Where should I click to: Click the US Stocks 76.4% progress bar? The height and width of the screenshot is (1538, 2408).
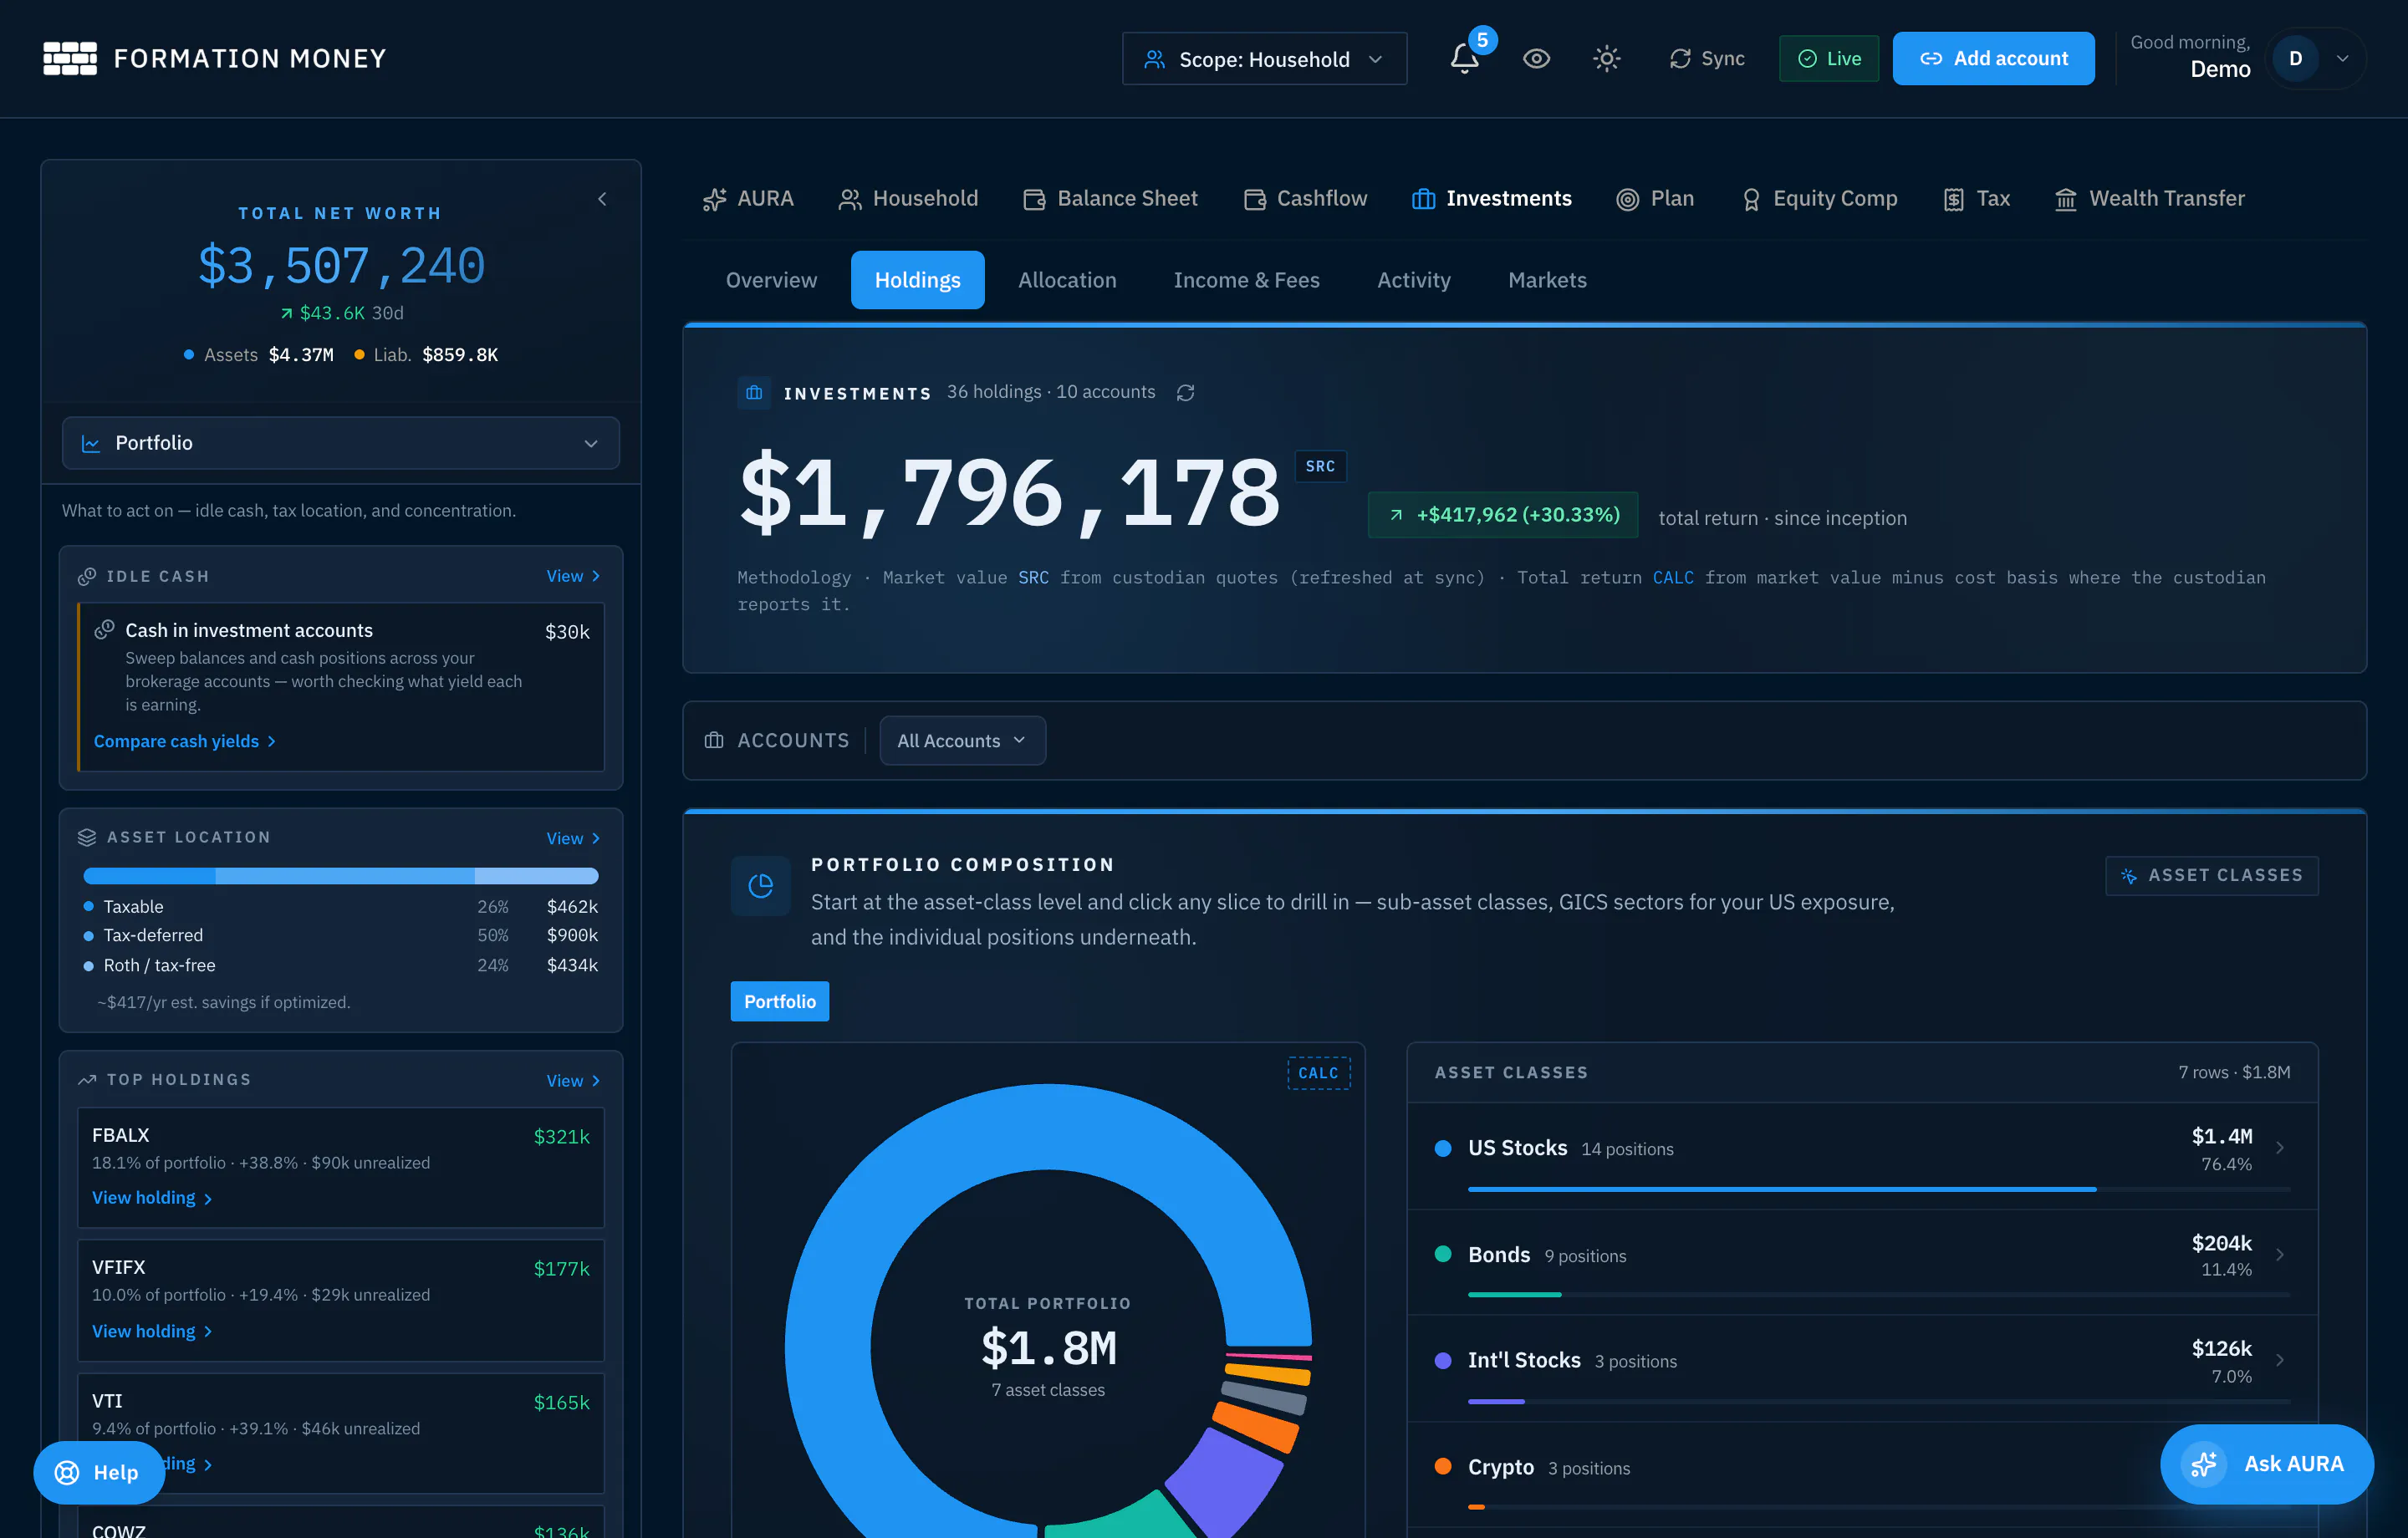click(1879, 1189)
